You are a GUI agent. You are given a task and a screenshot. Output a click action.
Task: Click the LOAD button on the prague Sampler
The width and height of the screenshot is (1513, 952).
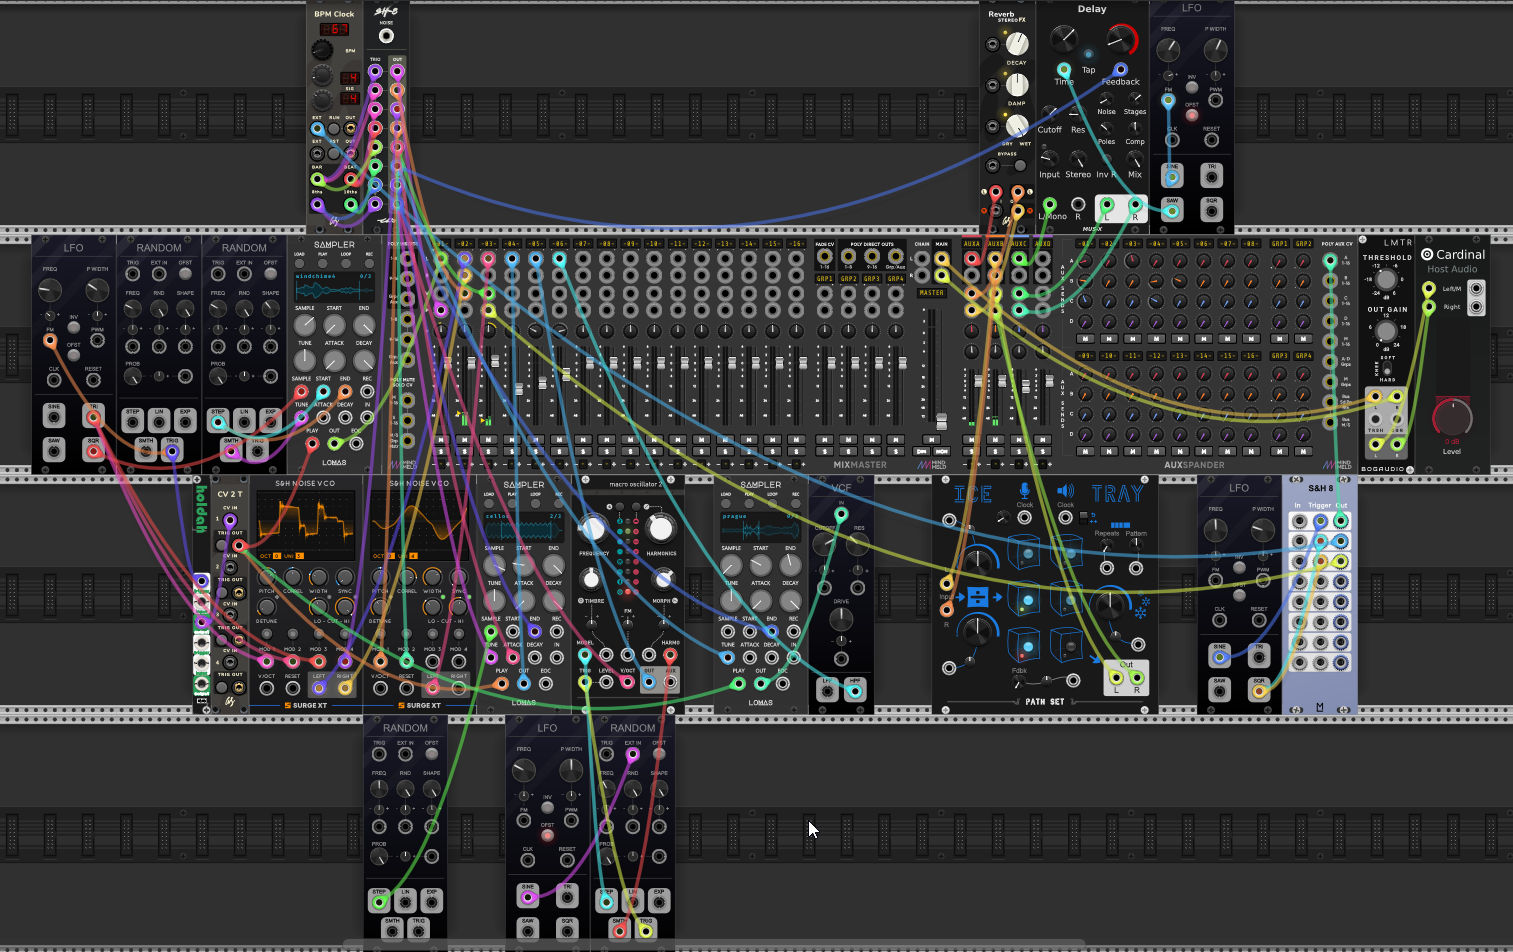(x=726, y=503)
